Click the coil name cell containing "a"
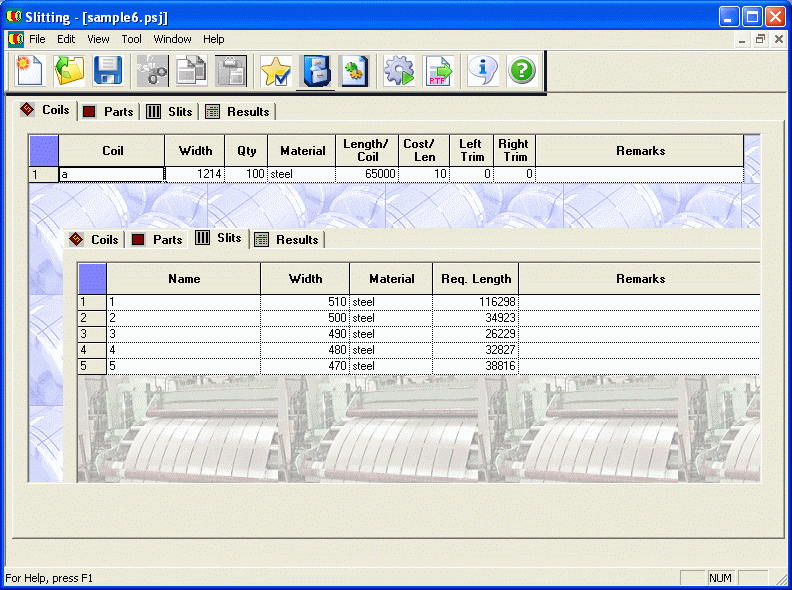The width and height of the screenshot is (792, 590). click(111, 174)
